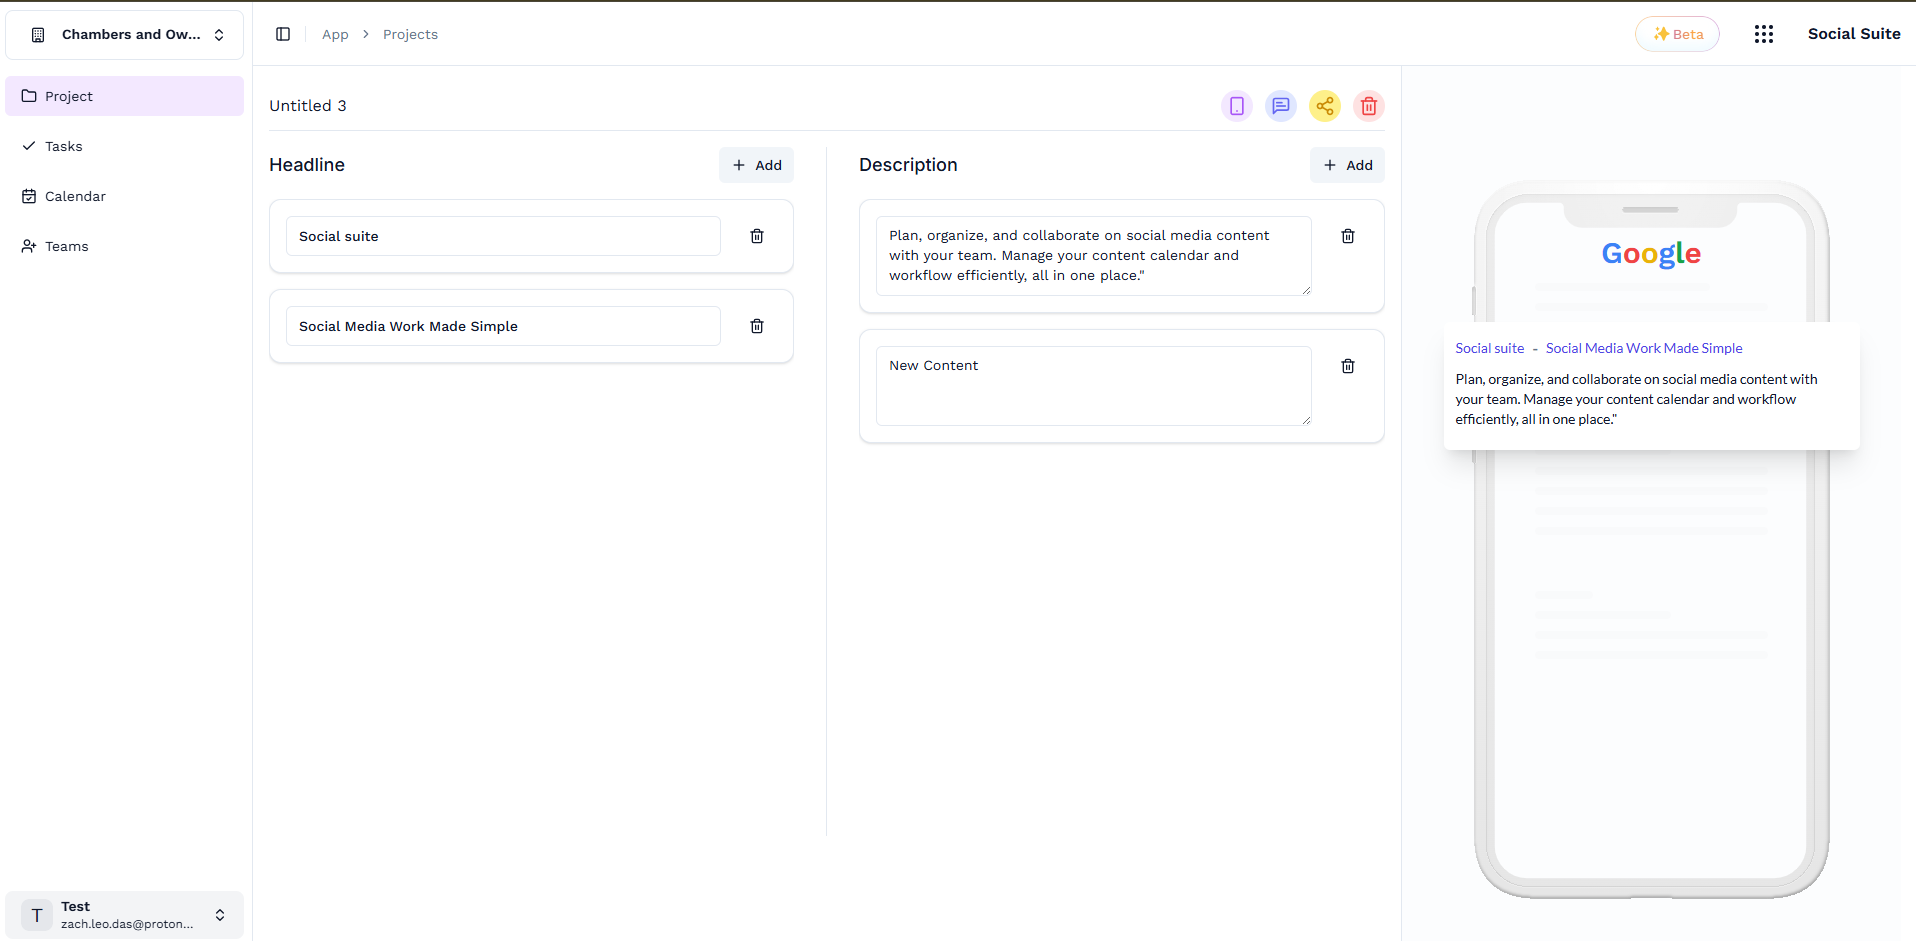
Task: Open the Test user account menu
Action: [x=125, y=915]
